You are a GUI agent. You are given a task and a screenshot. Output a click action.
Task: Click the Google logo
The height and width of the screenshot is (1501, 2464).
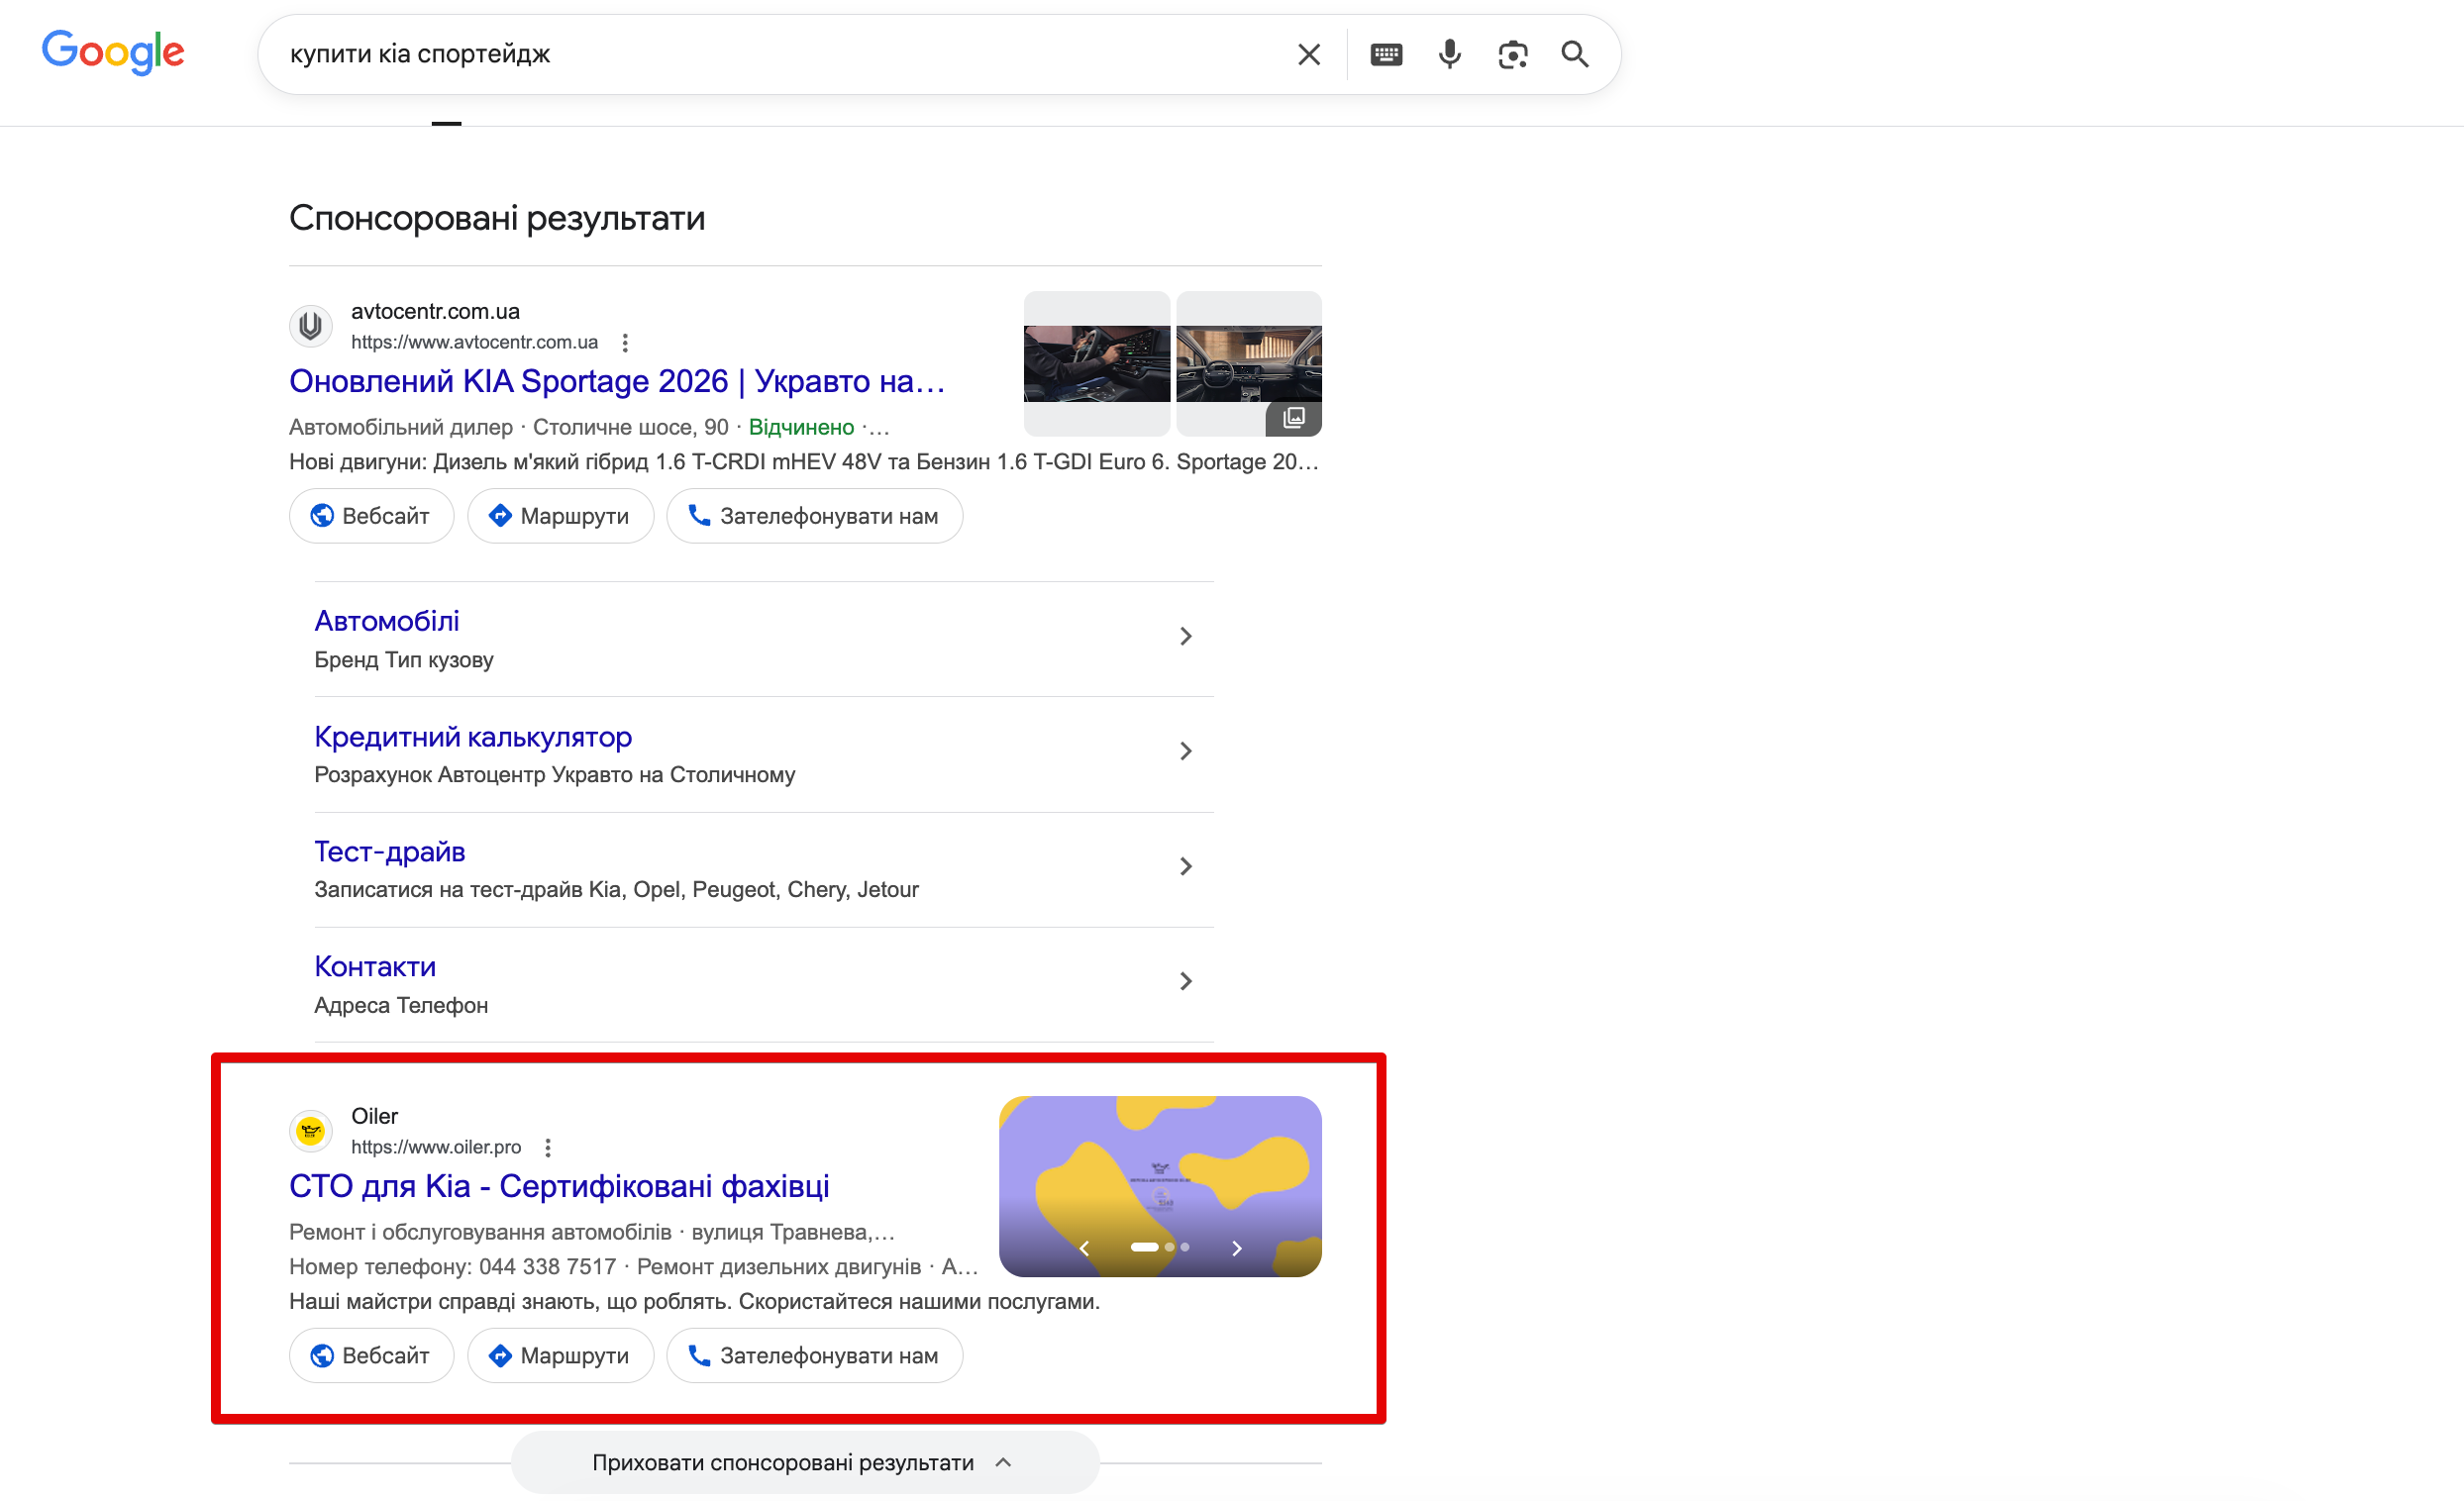coord(113,52)
